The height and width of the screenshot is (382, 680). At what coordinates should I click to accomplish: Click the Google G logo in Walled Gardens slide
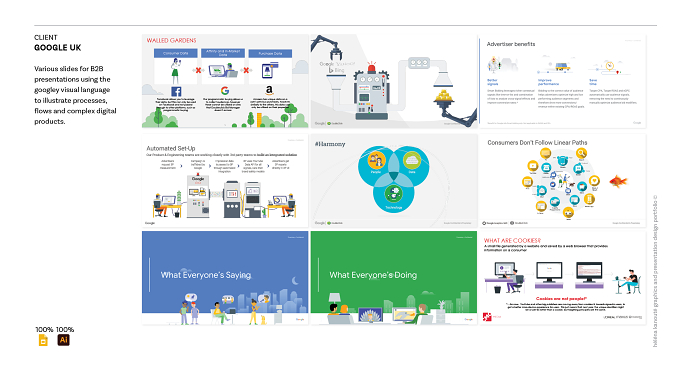225,91
